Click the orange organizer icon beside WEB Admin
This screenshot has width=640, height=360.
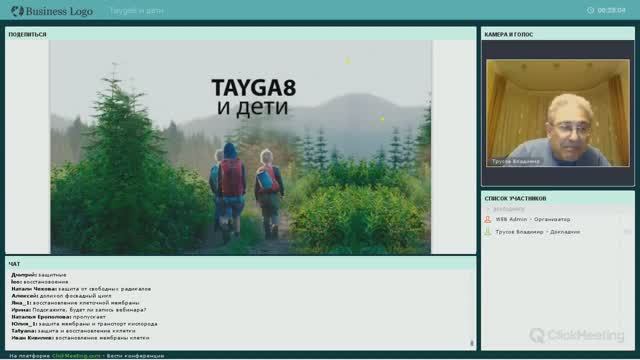(488, 220)
